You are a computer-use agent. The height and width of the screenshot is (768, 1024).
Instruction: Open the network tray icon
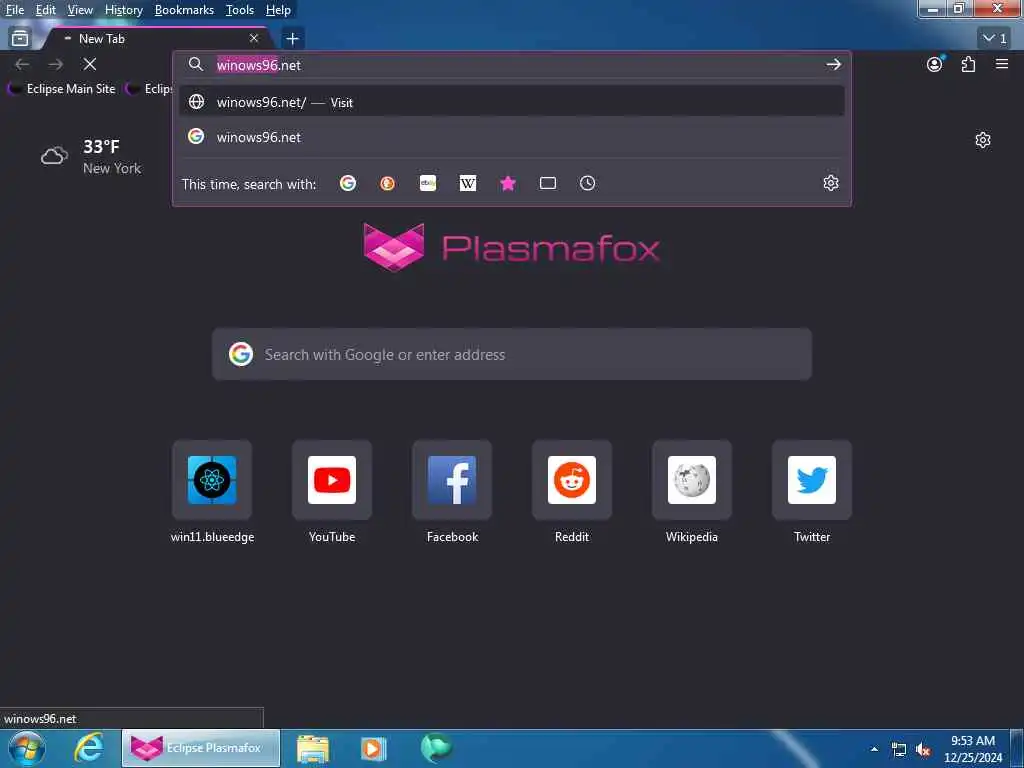[x=899, y=750]
